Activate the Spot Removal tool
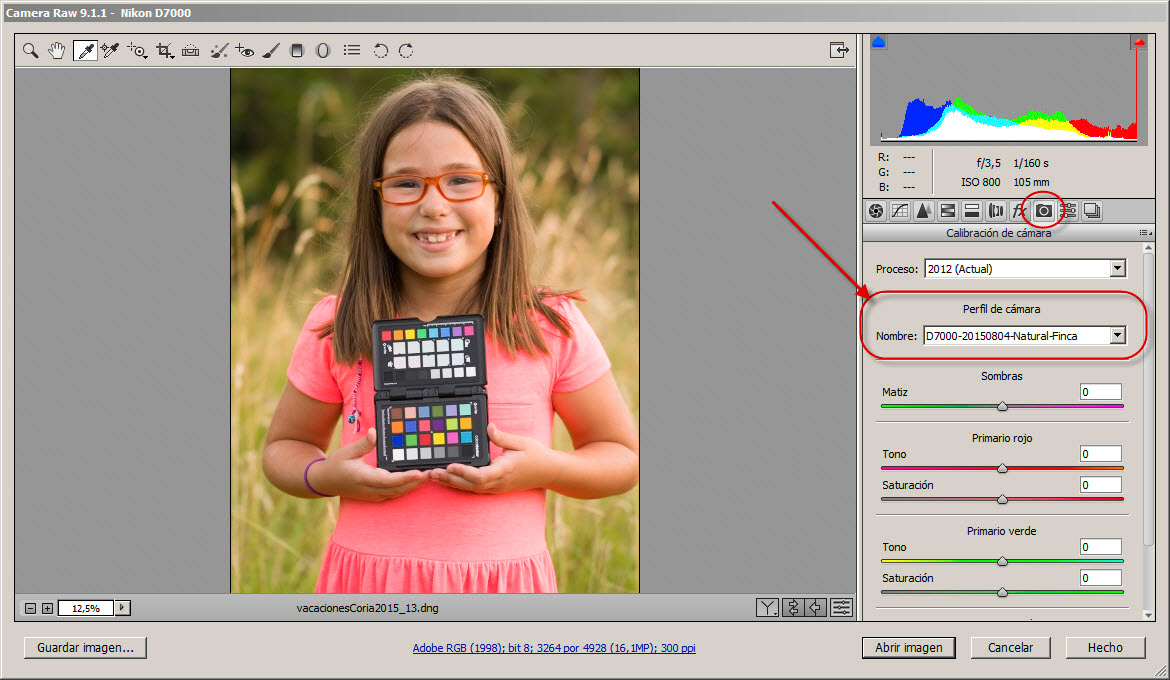 pyautogui.click(x=219, y=50)
